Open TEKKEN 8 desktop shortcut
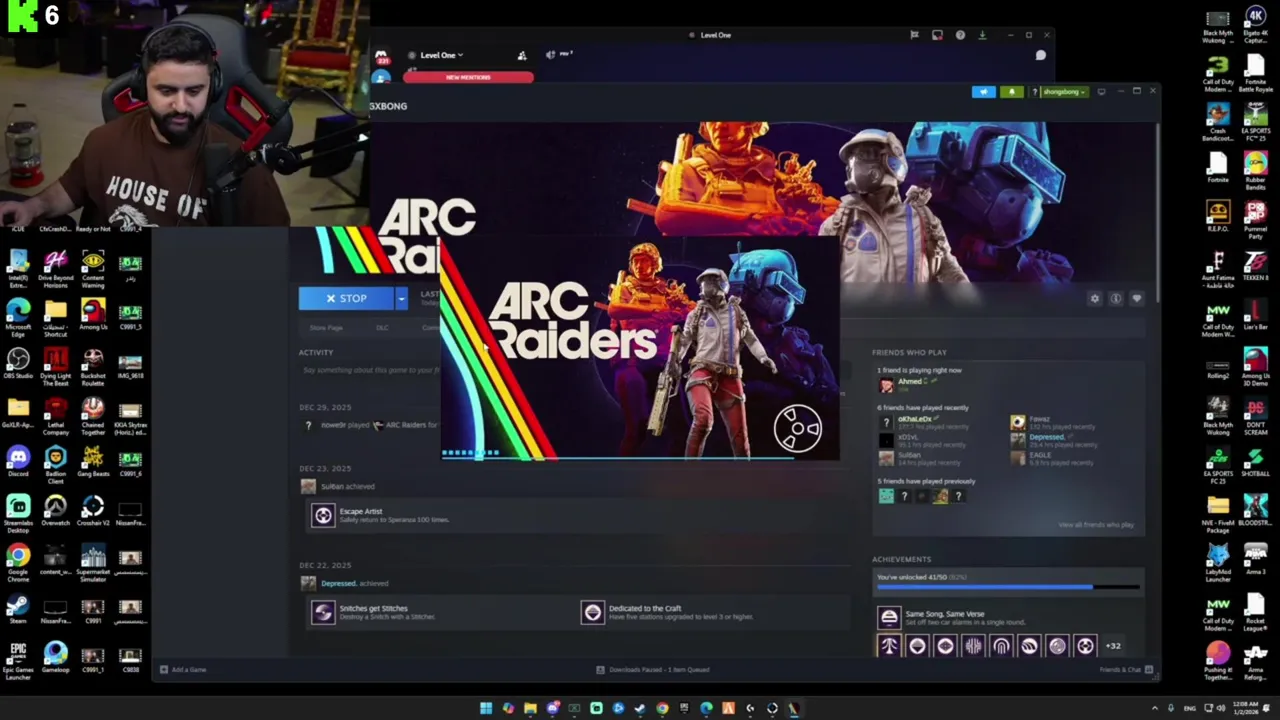This screenshot has height=720, width=1280. (x=1255, y=266)
